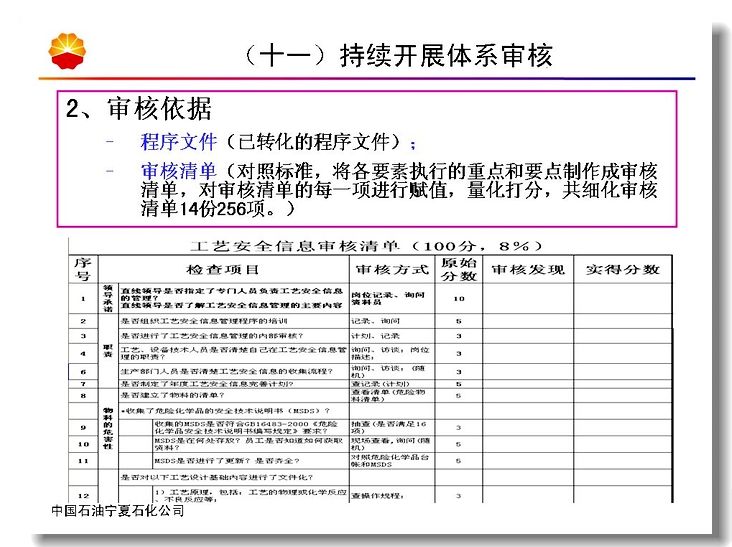Click the '职责' category cell
This screenshot has width=732, height=547.
pos(108,351)
